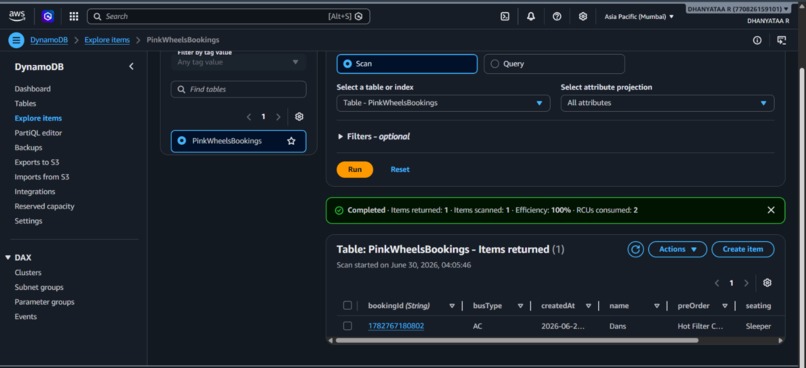Viewport: 806px width, 368px height.
Task: Sort by createdAt column arrow
Action: [588, 306]
